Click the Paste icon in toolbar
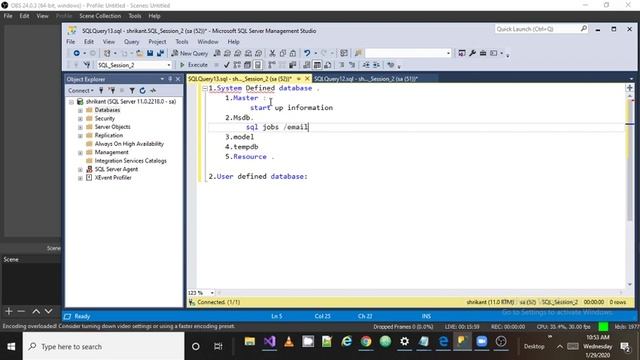 (293, 53)
